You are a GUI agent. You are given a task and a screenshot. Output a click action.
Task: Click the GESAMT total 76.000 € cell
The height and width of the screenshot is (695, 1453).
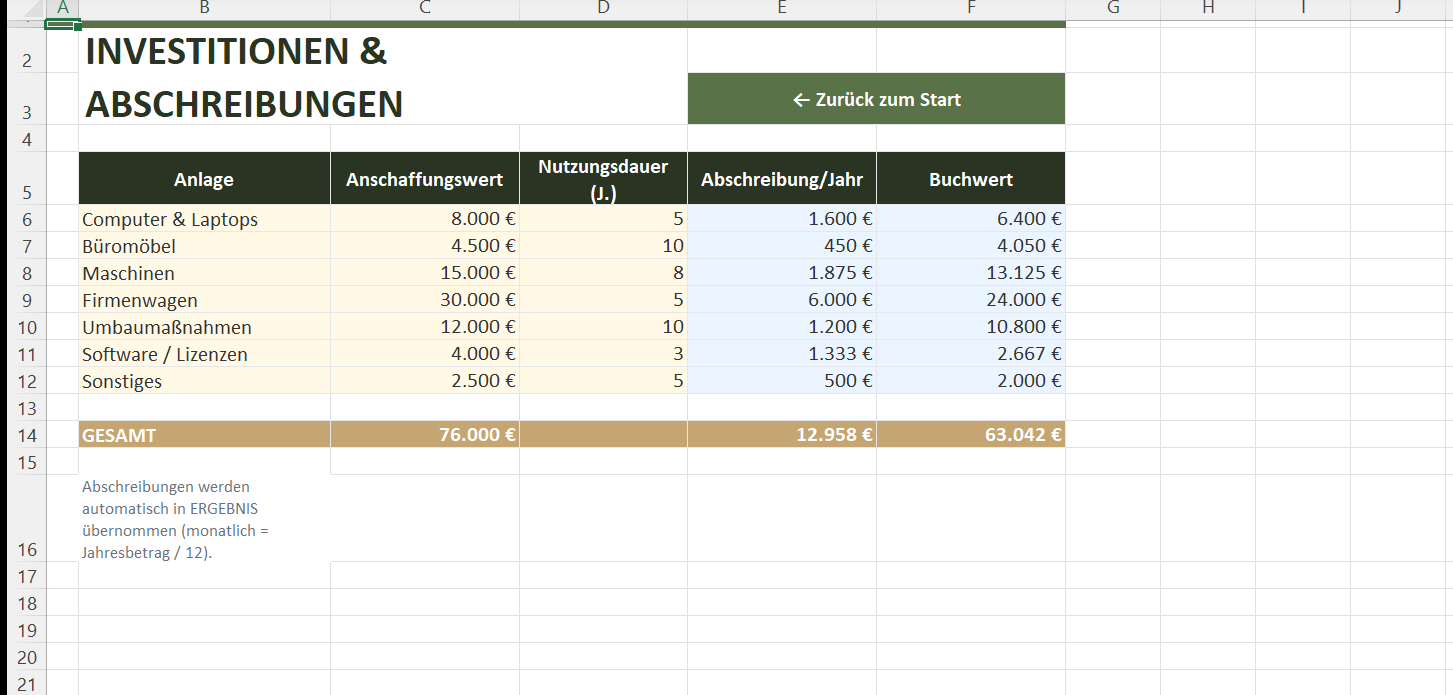tap(425, 435)
